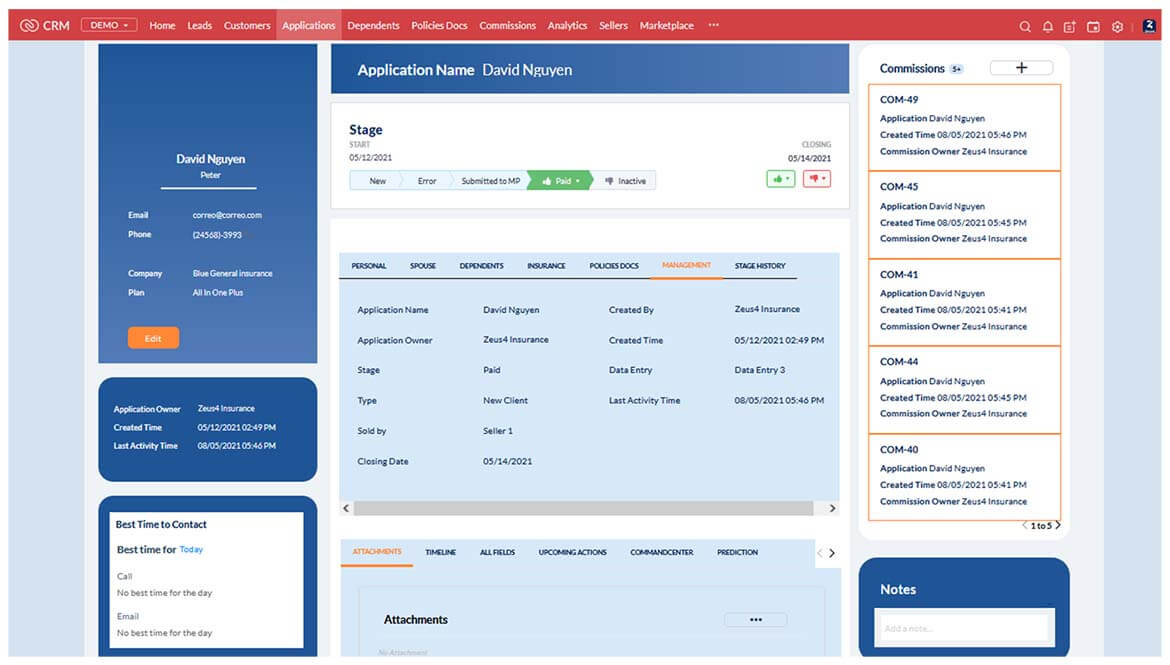Add a new commission with plus button
This screenshot has height=665, width=1170.
point(1021,68)
